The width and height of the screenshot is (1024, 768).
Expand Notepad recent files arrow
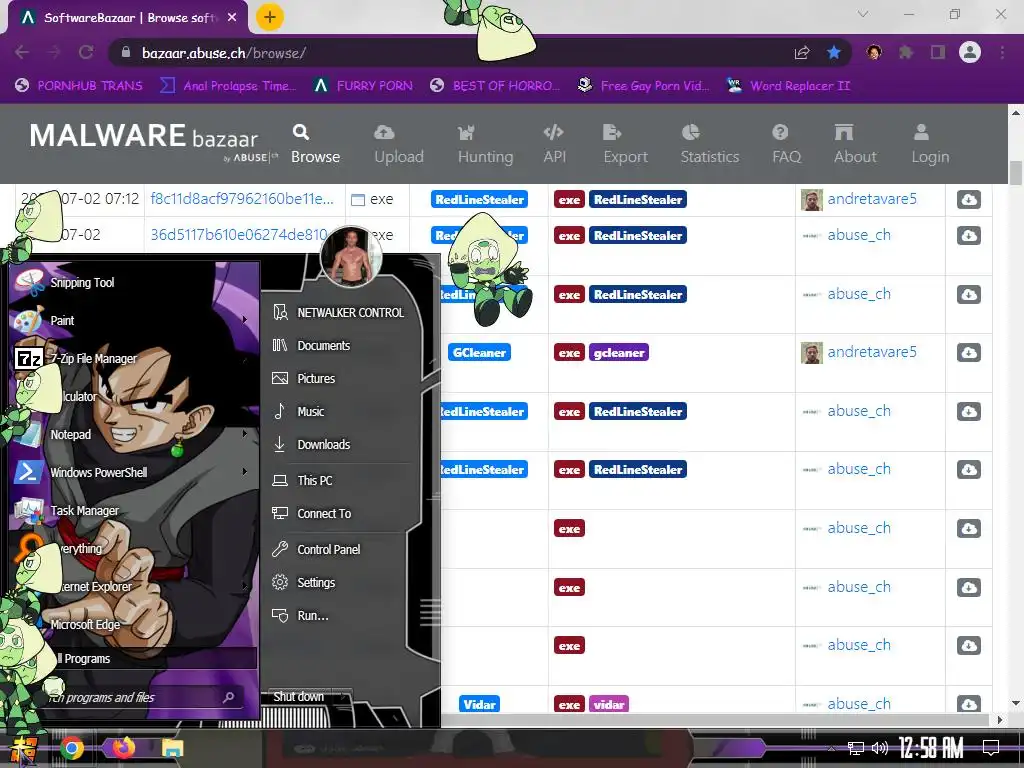point(245,433)
